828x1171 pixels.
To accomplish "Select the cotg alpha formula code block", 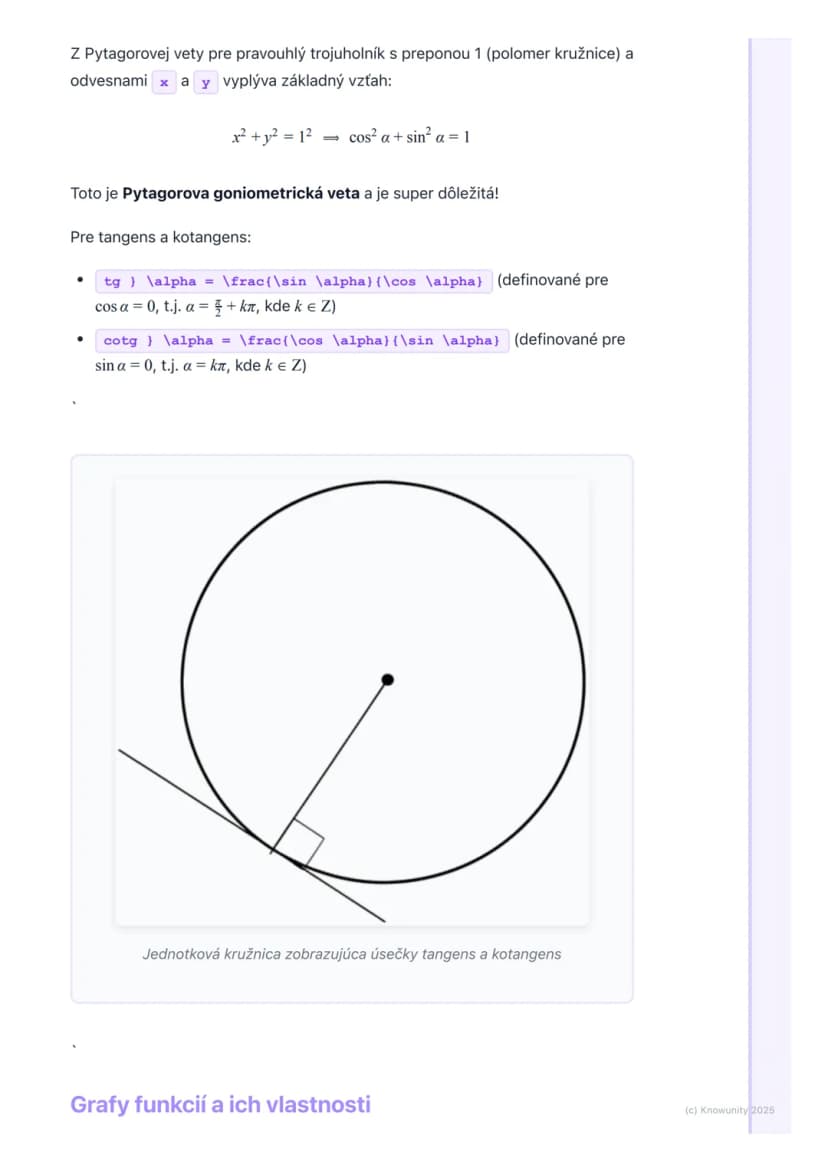I will [302, 341].
